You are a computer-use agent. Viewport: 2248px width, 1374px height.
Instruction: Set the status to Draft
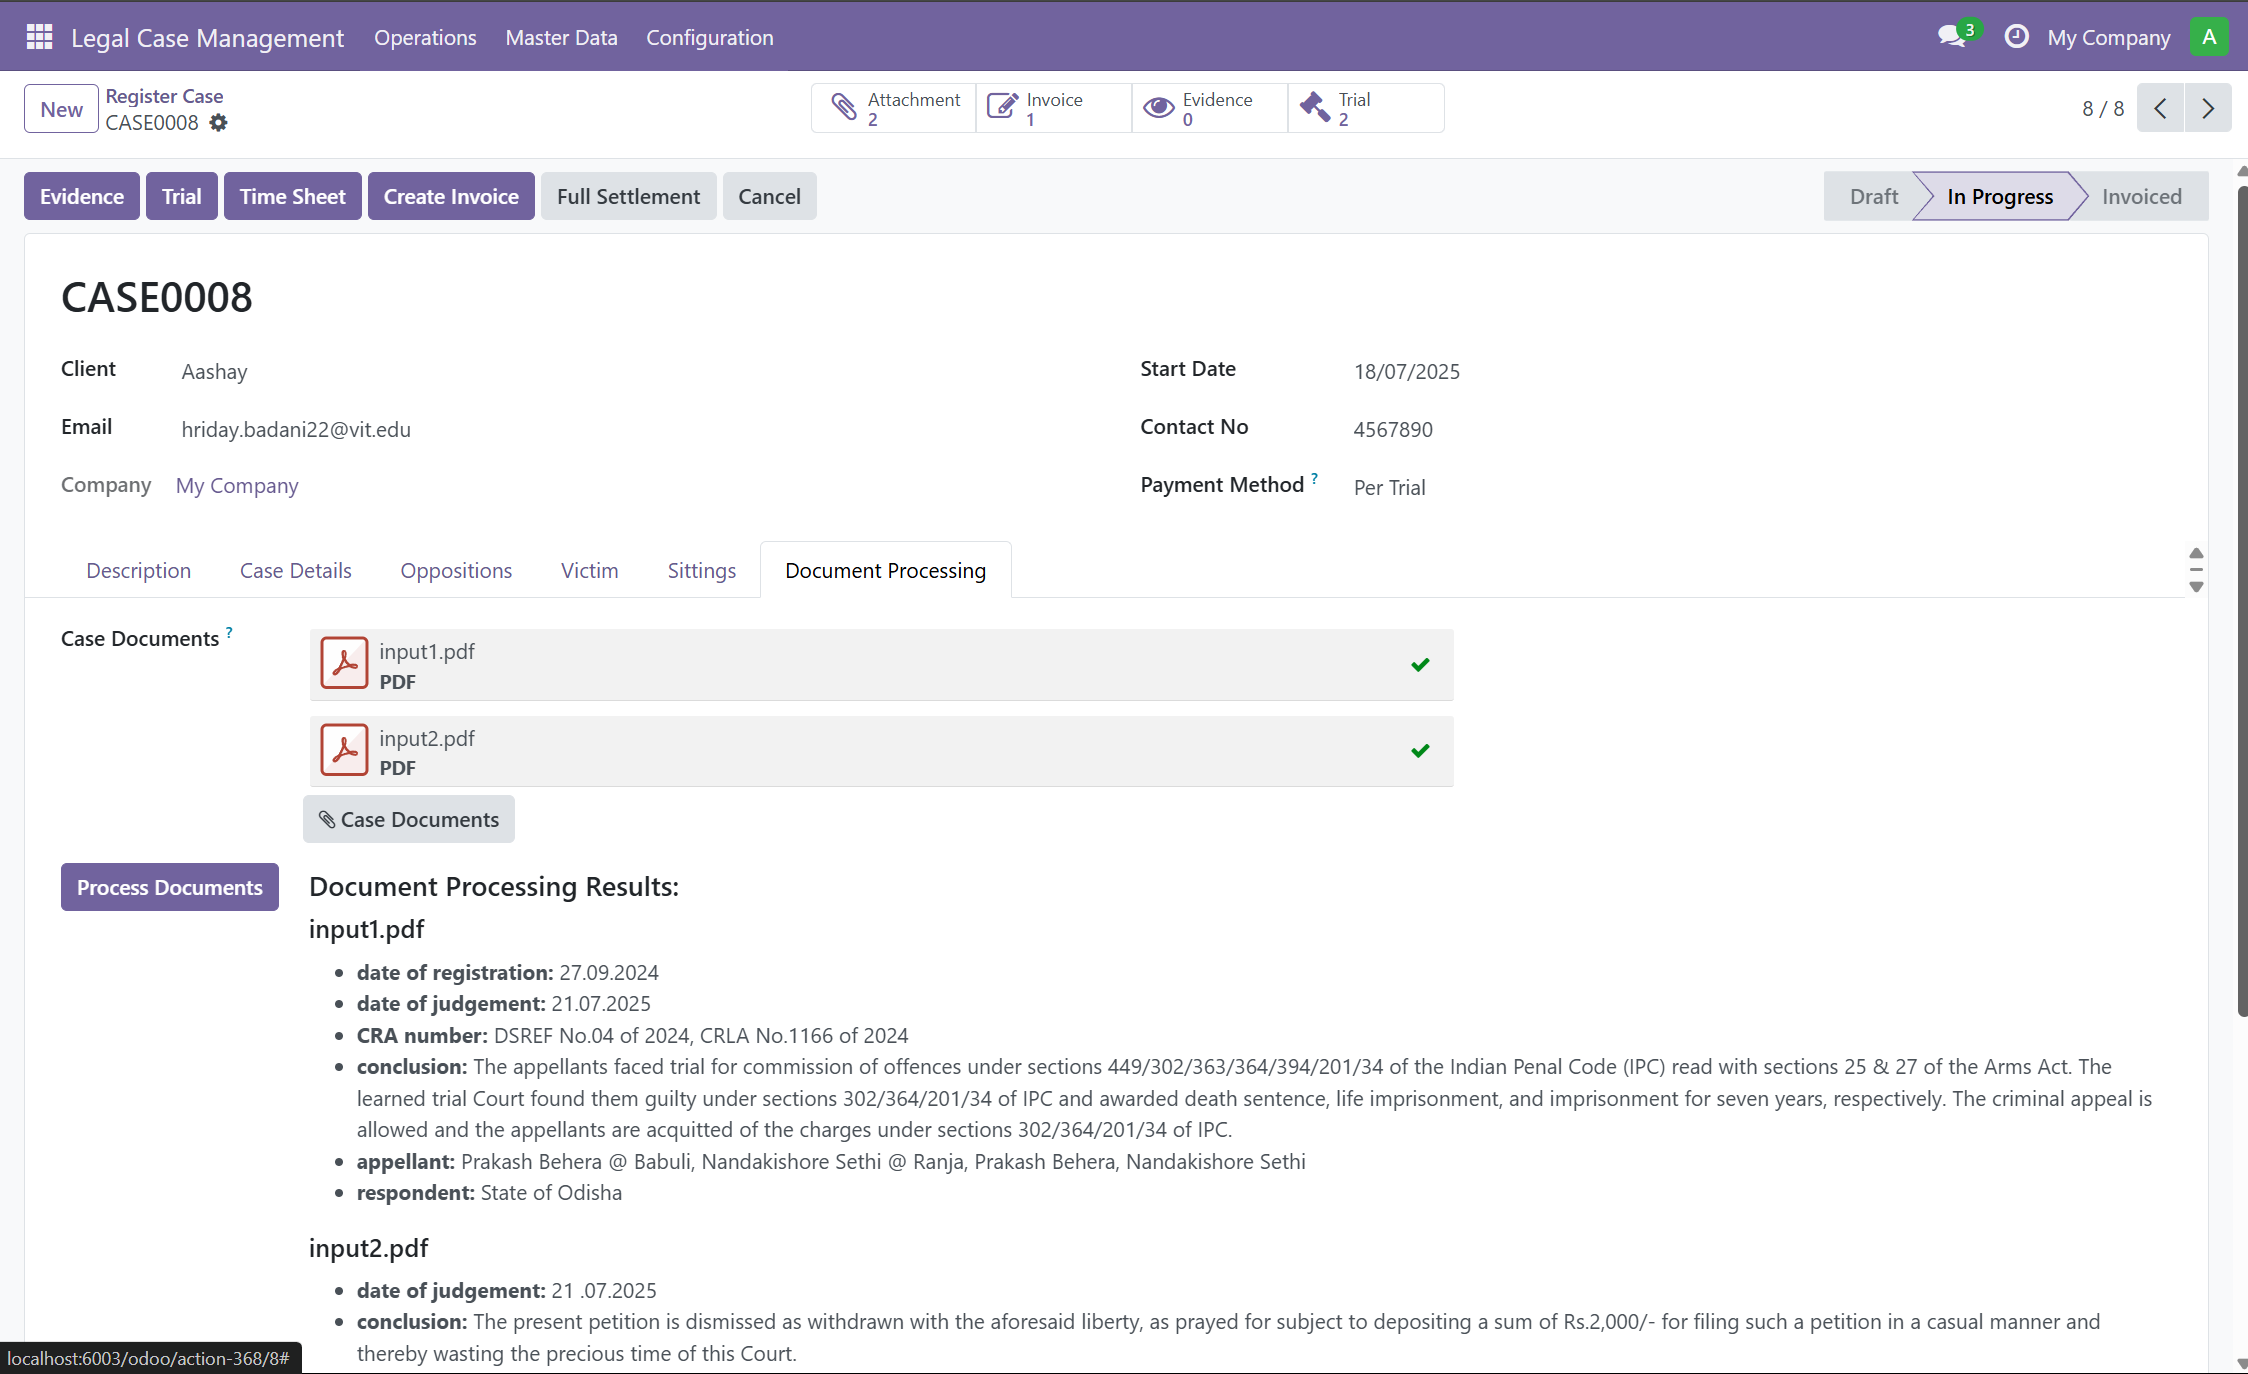[x=1873, y=197]
